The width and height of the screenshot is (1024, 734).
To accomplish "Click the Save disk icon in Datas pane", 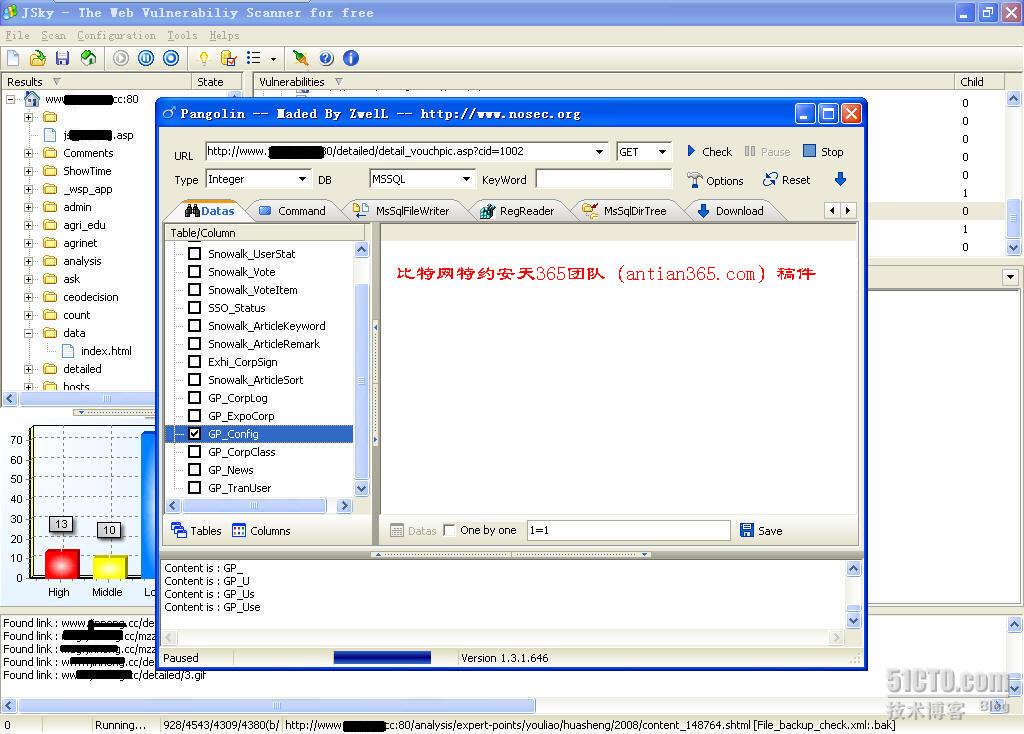I will point(747,530).
